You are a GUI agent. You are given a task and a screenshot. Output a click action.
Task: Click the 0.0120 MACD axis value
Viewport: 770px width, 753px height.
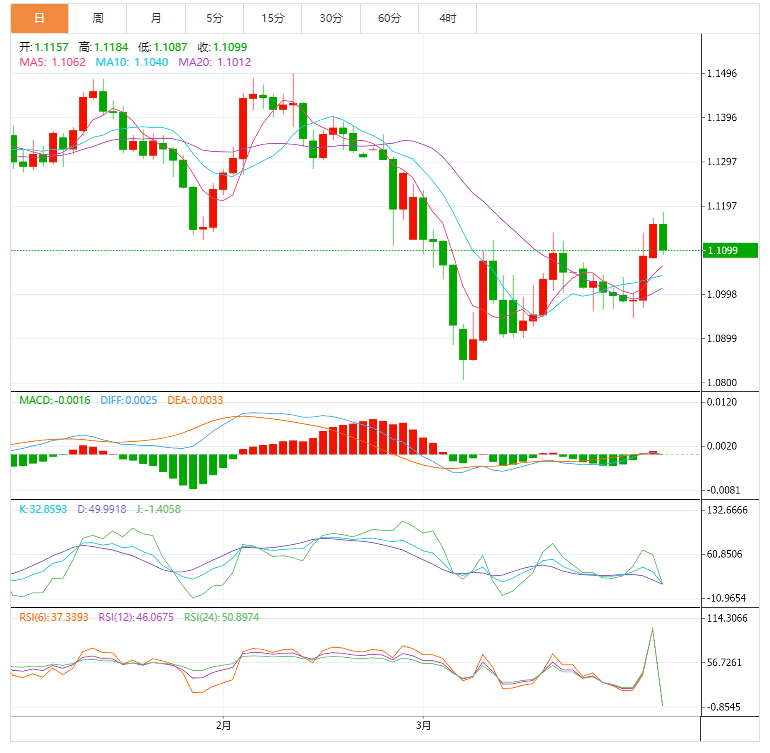pyautogui.click(x=722, y=402)
